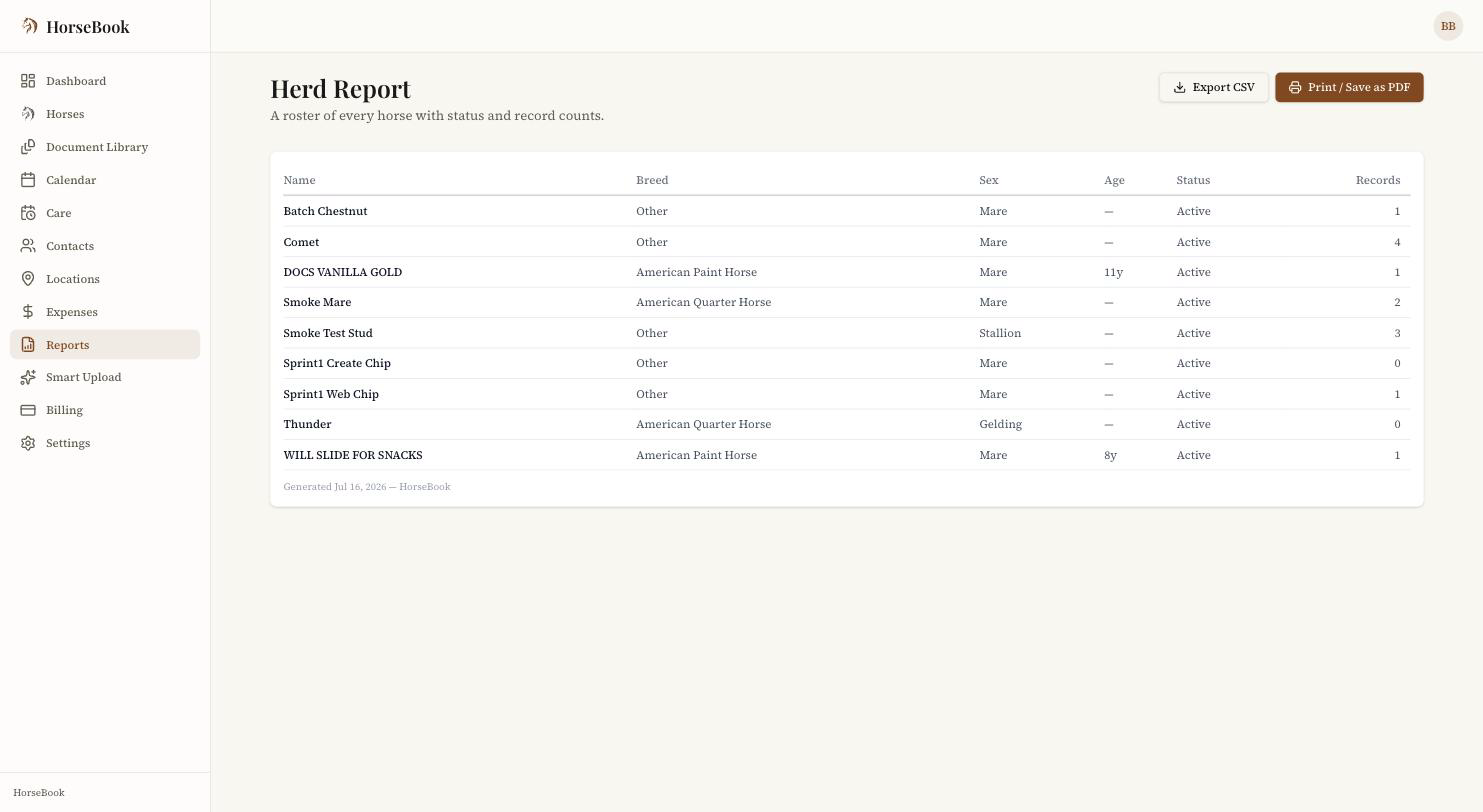This screenshot has width=1483, height=812.
Task: Click Sprint1 Web Chip row name
Action: (x=331, y=394)
